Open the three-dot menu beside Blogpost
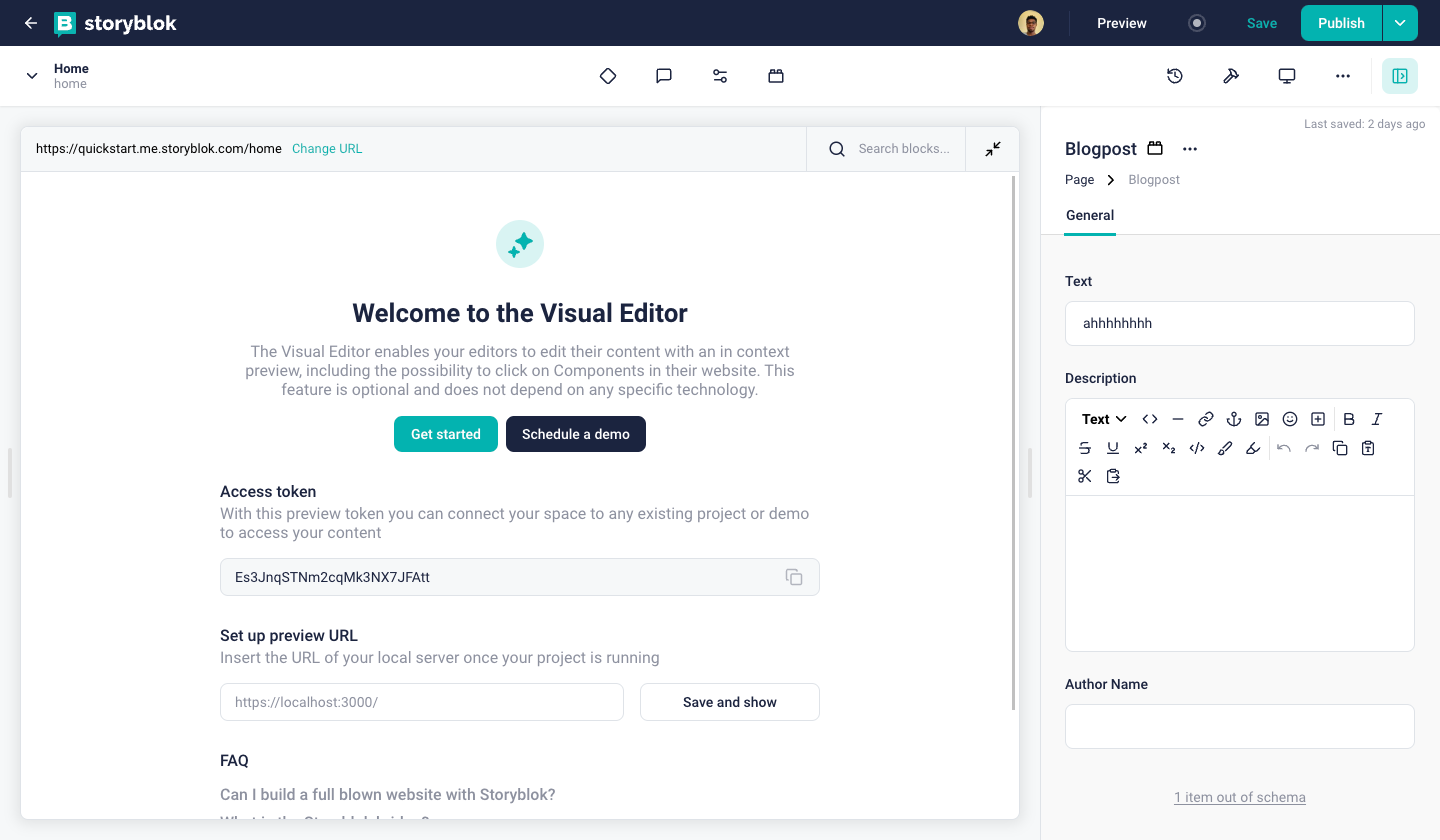Viewport: 1440px width, 840px height. 1190,149
